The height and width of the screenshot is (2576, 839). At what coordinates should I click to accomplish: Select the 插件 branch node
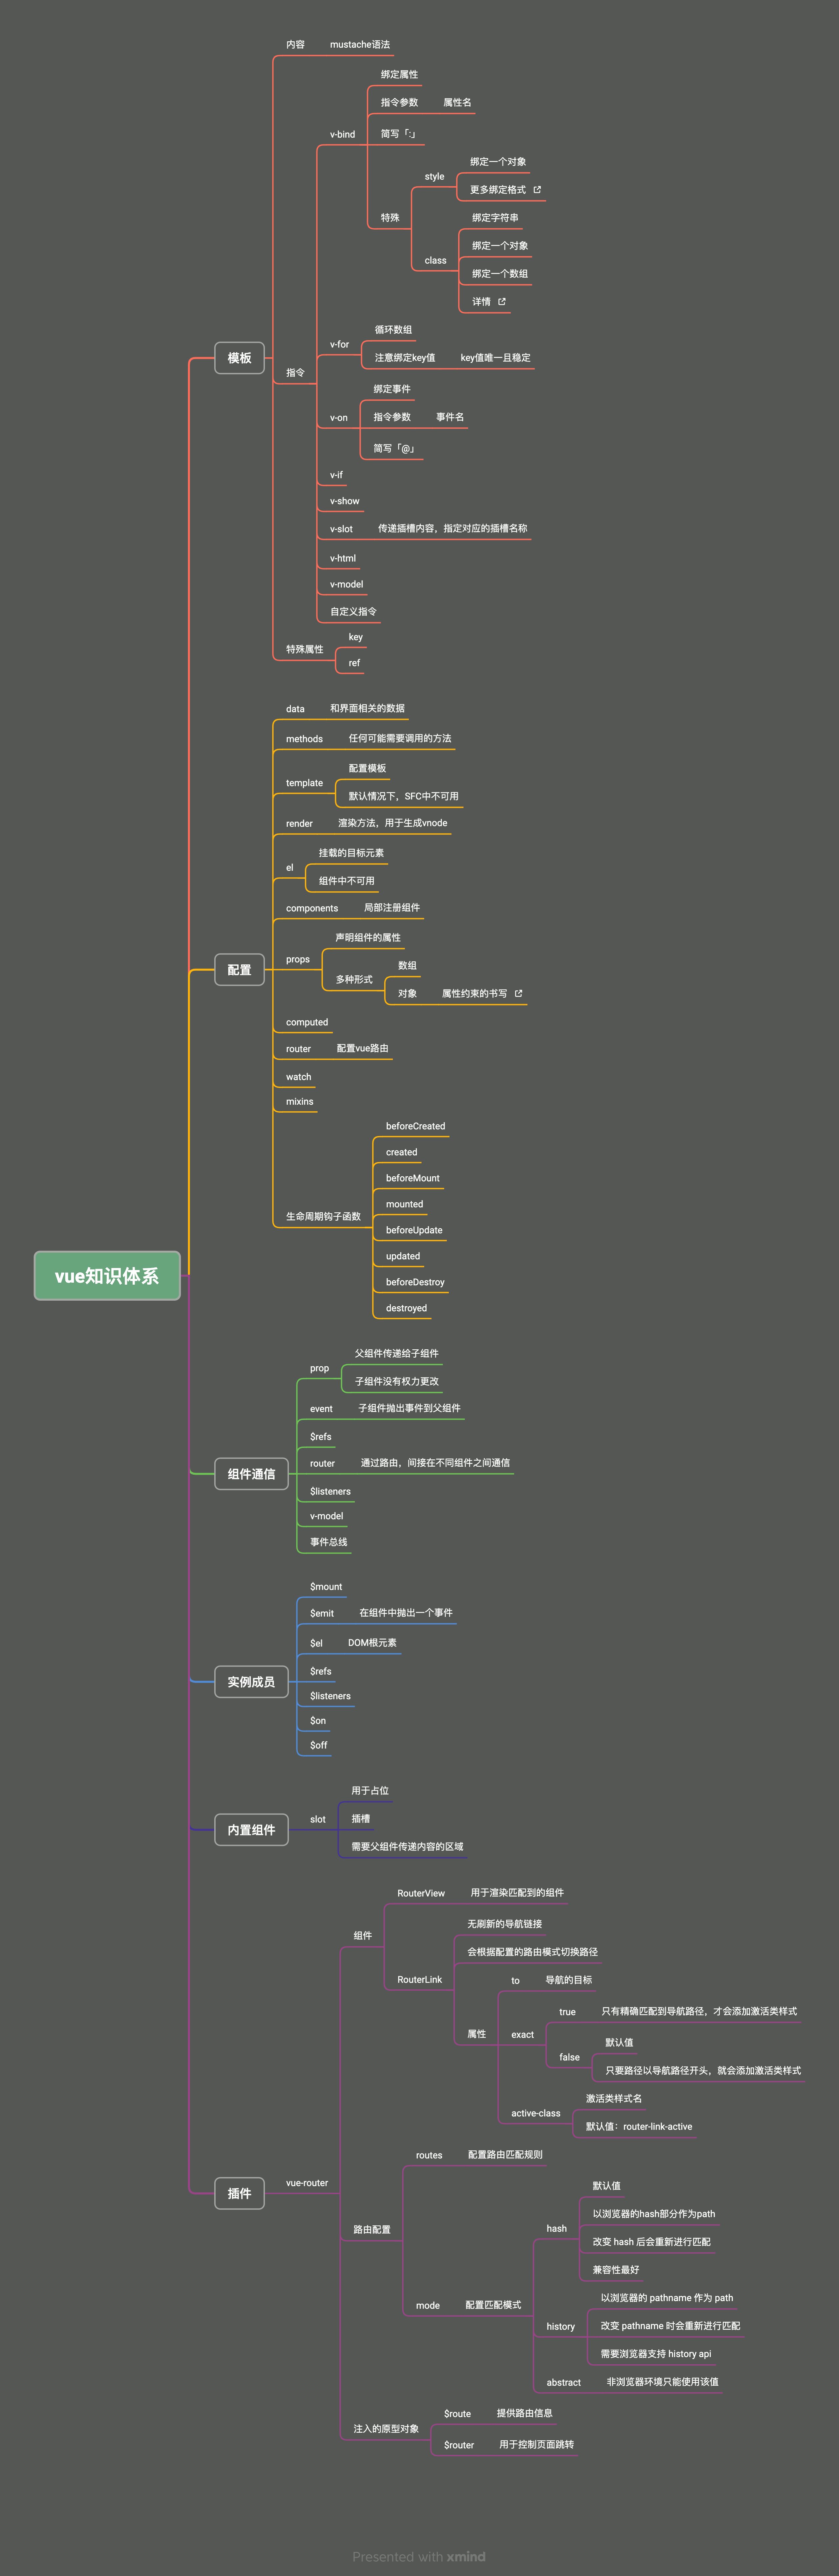click(239, 2194)
